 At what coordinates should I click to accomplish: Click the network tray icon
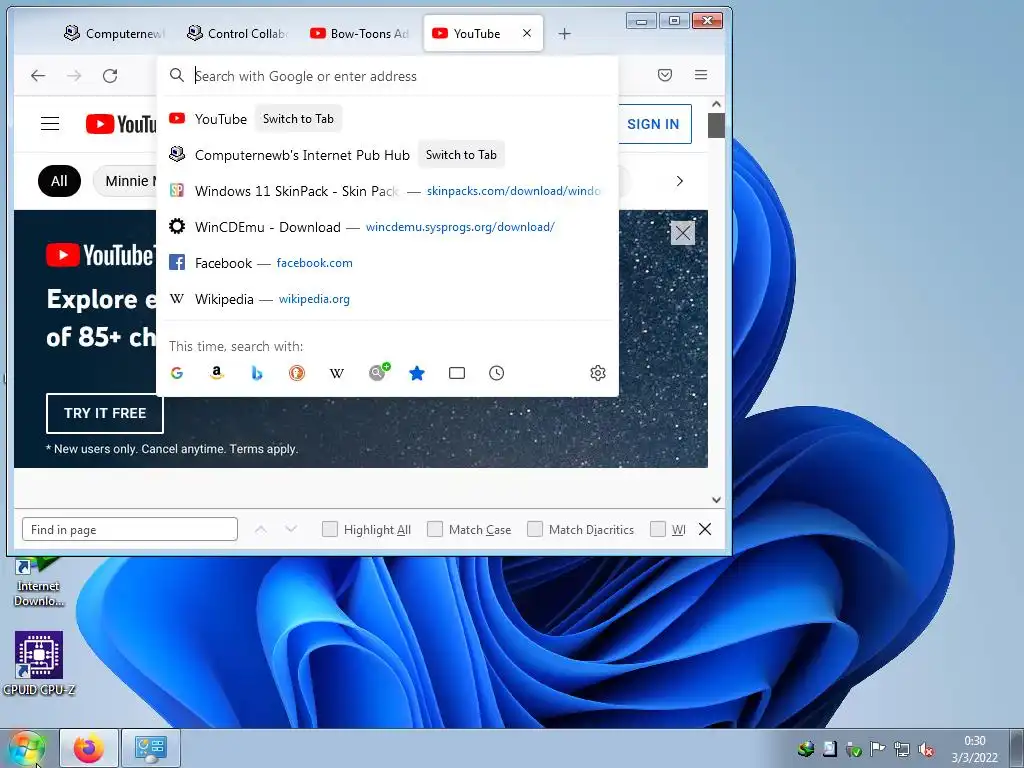point(902,749)
